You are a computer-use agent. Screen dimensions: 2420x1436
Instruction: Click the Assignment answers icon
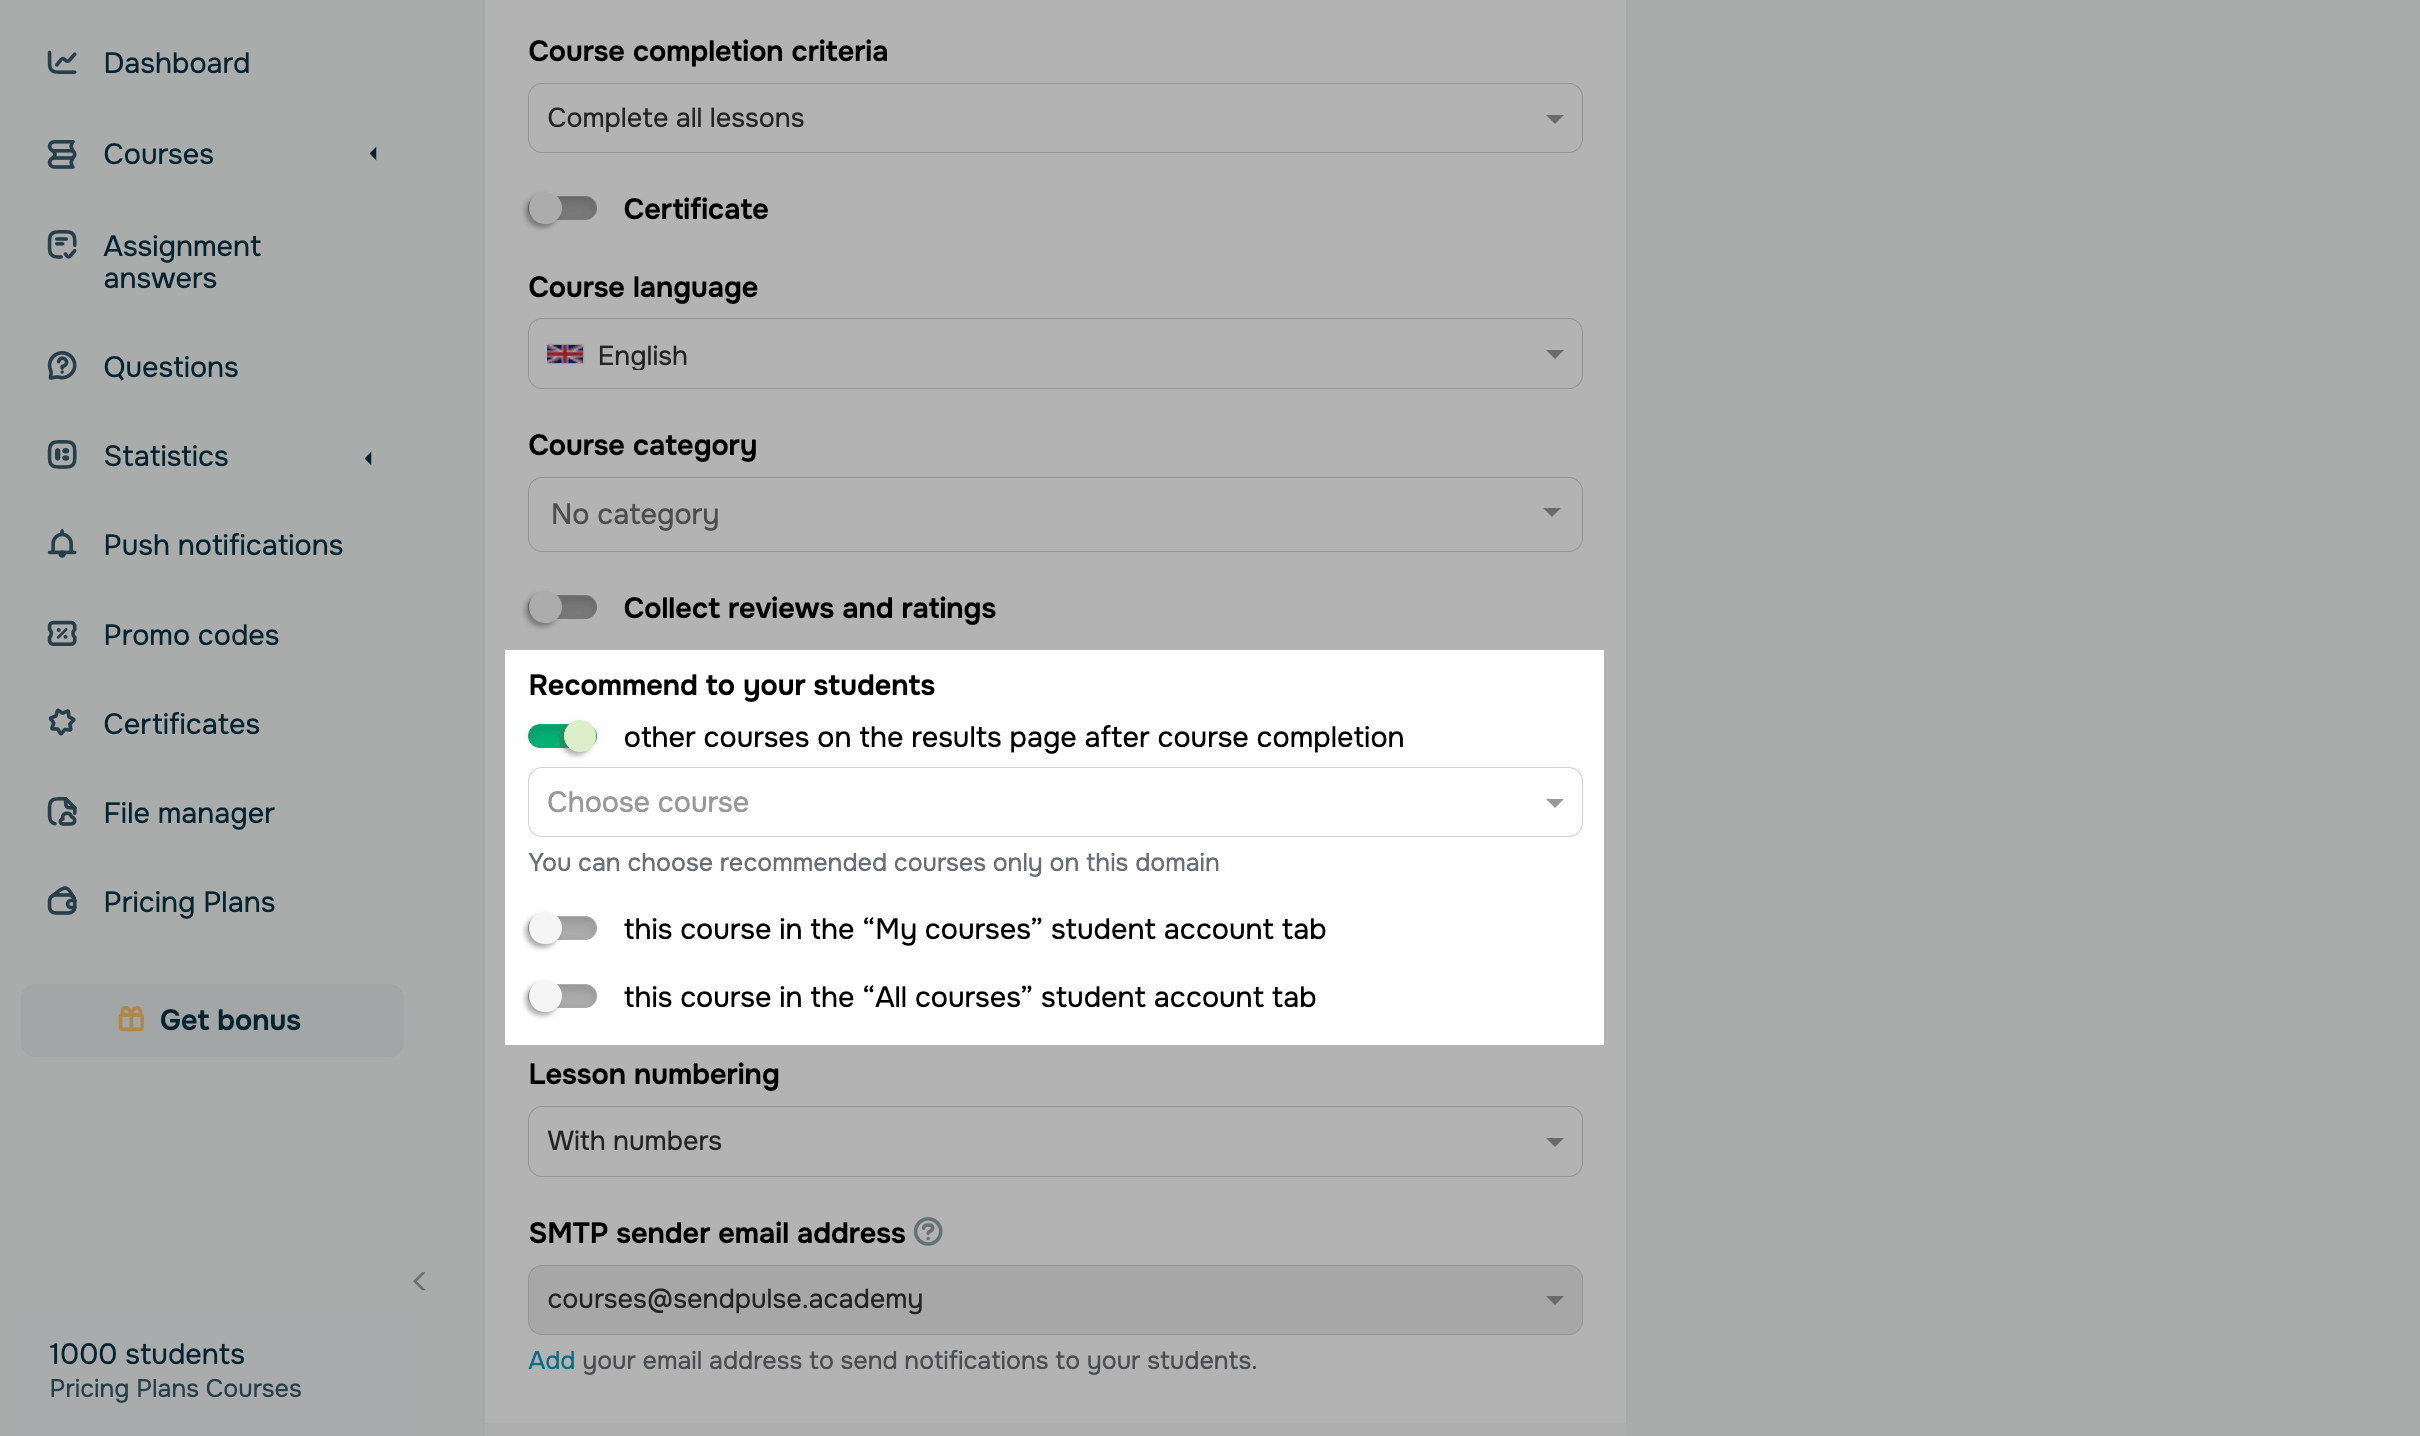pyautogui.click(x=62, y=245)
